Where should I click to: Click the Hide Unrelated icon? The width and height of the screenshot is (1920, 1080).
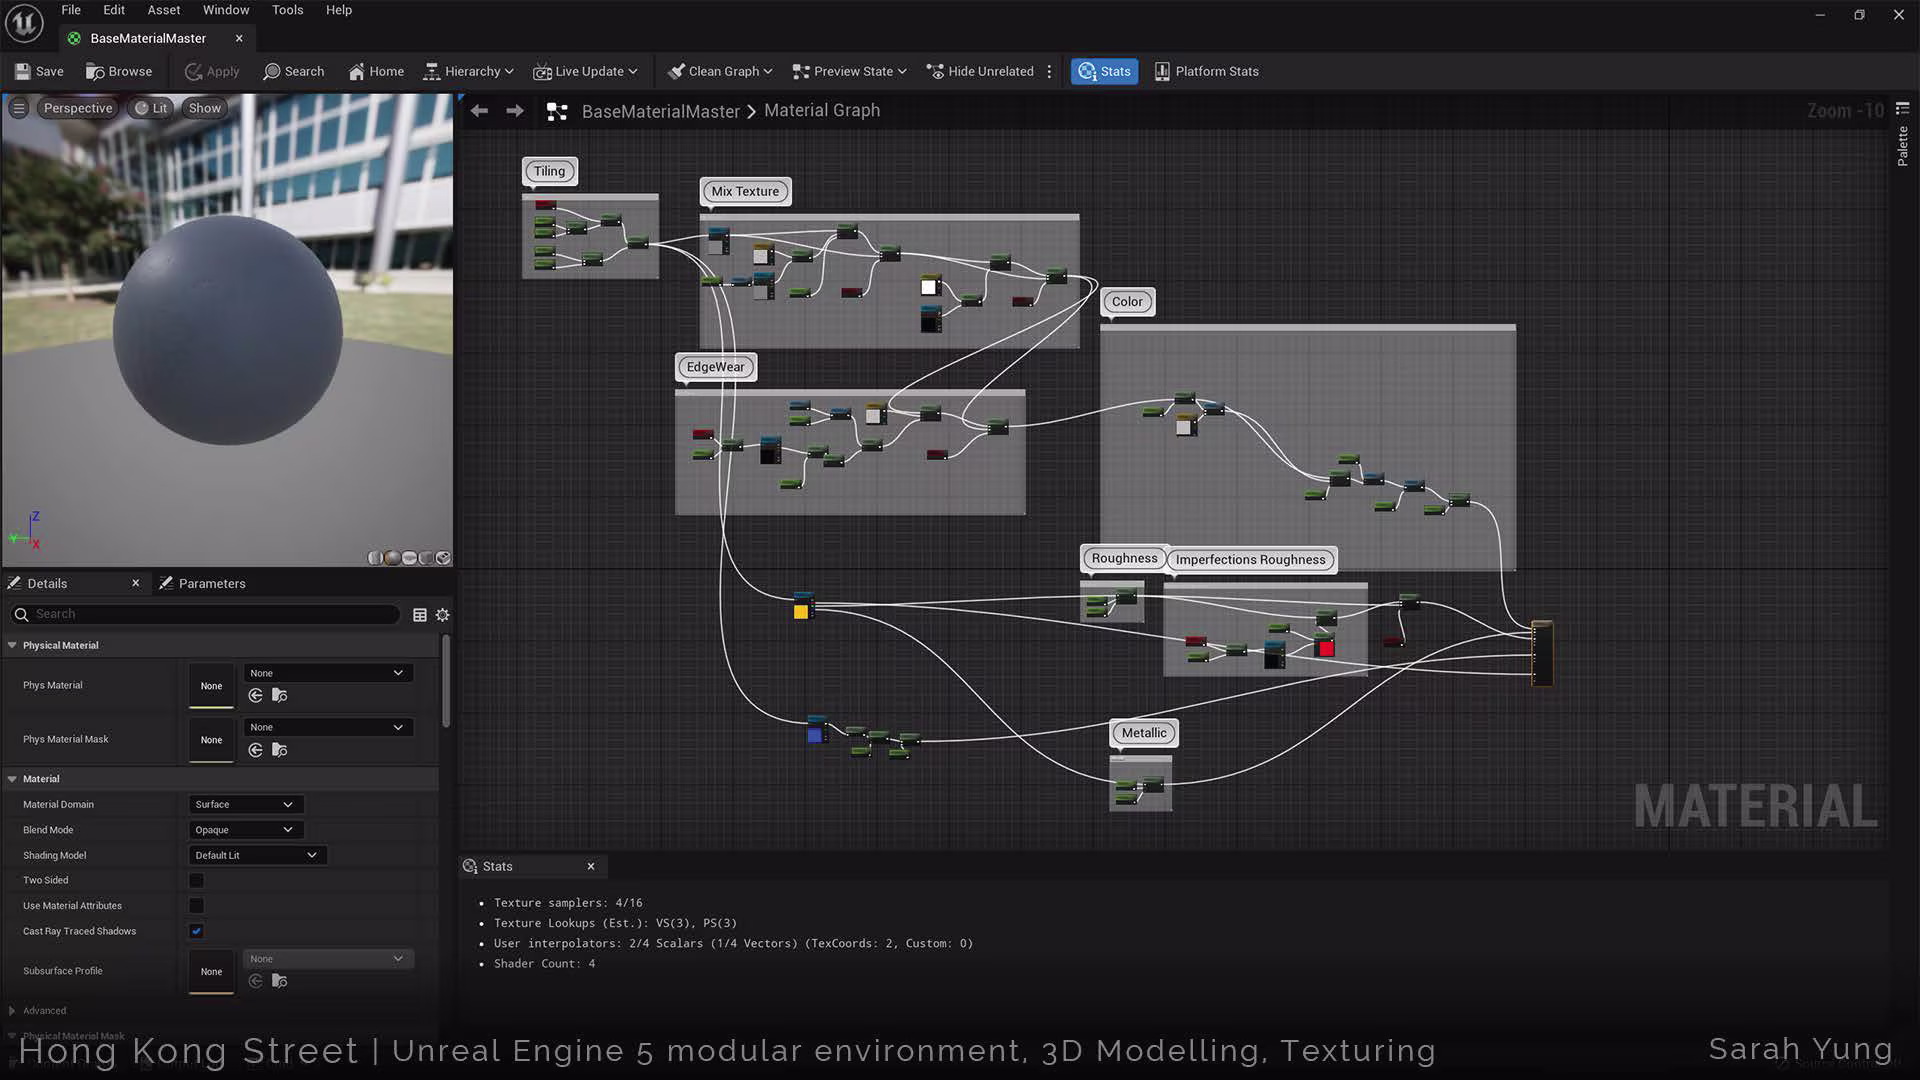point(936,71)
